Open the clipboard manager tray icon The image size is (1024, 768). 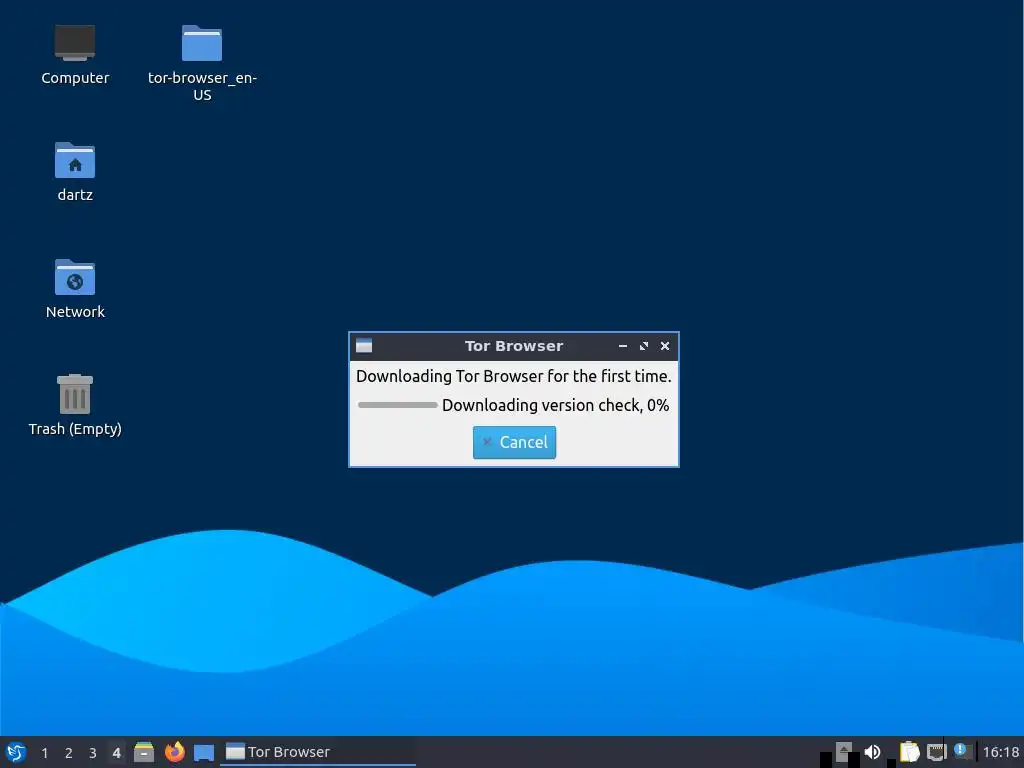(x=909, y=752)
